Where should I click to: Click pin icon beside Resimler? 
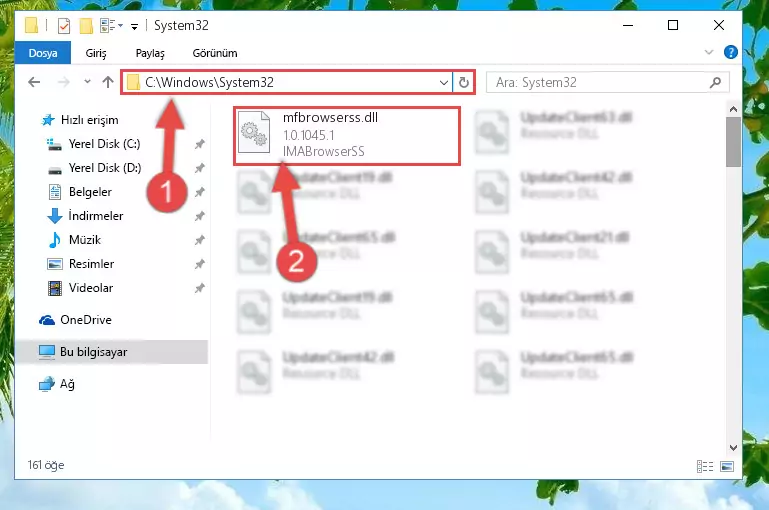pos(200,264)
